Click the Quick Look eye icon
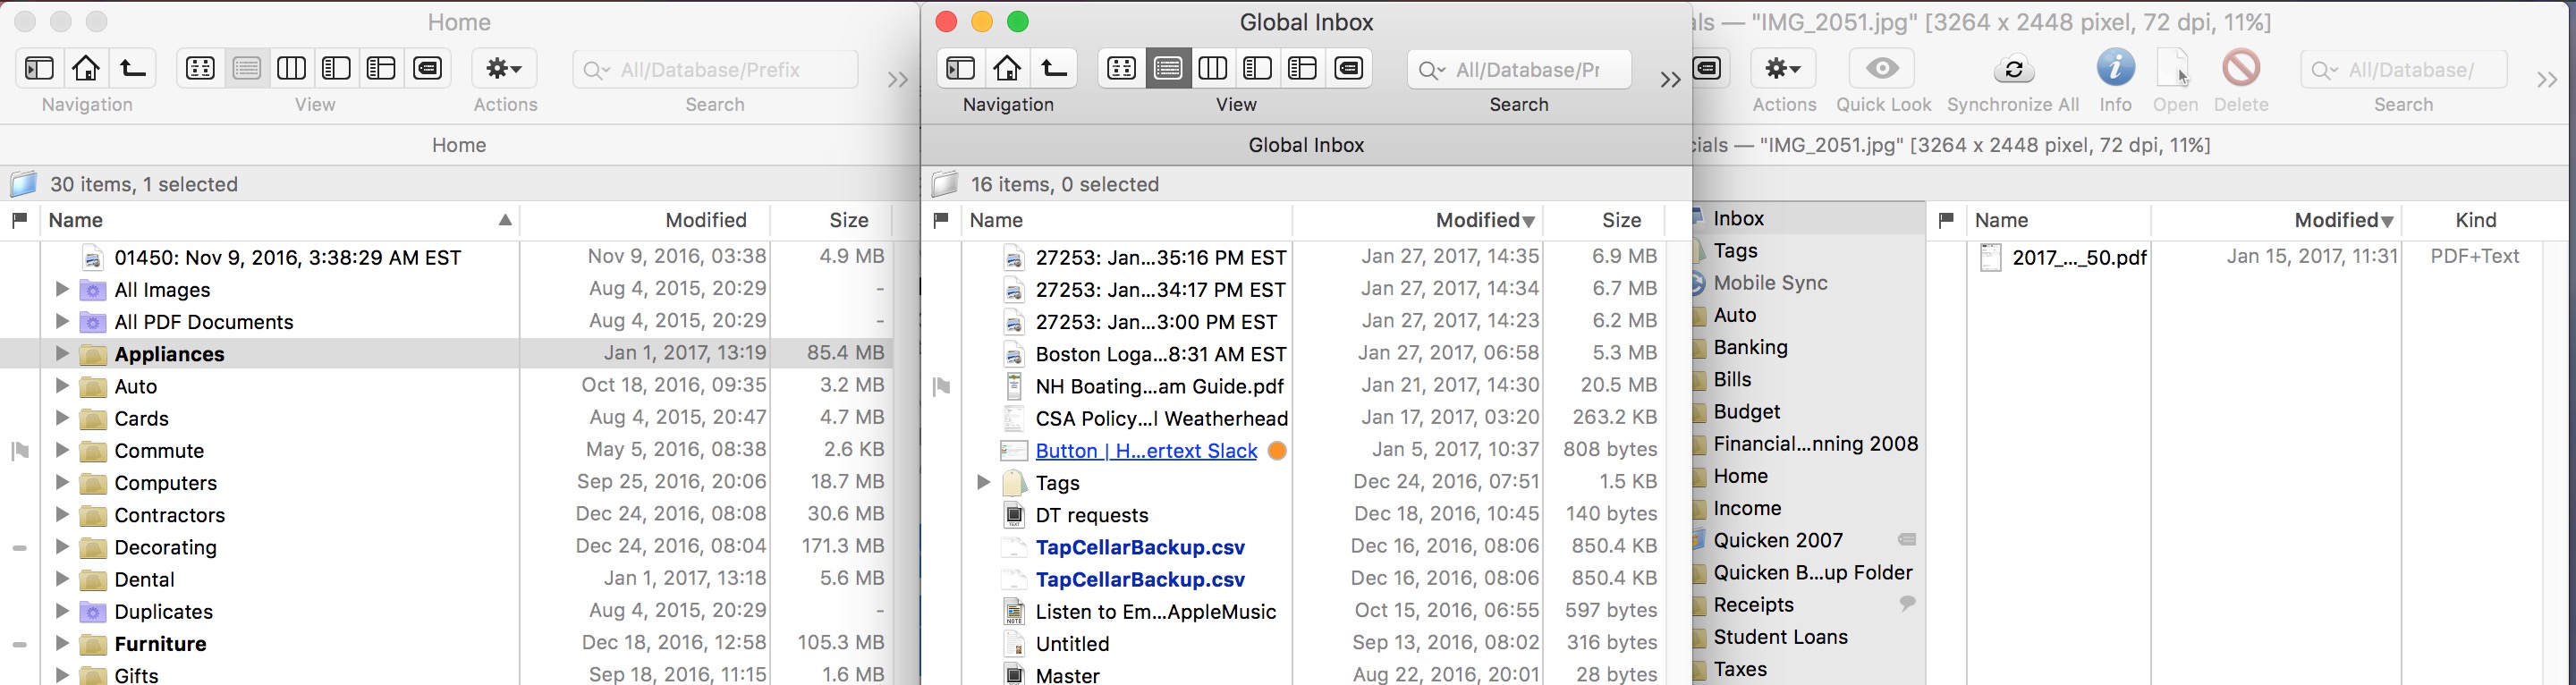Viewport: 2576px width, 685px height. tap(1882, 68)
